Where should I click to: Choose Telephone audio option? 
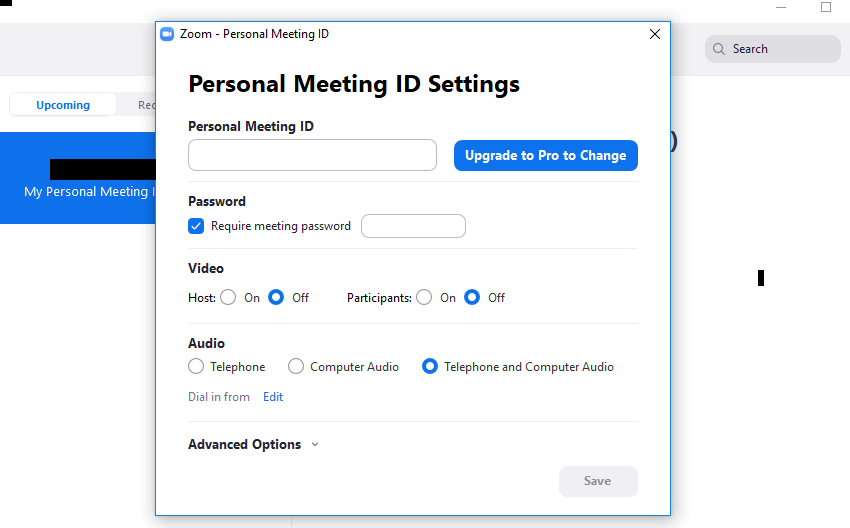[x=197, y=367]
